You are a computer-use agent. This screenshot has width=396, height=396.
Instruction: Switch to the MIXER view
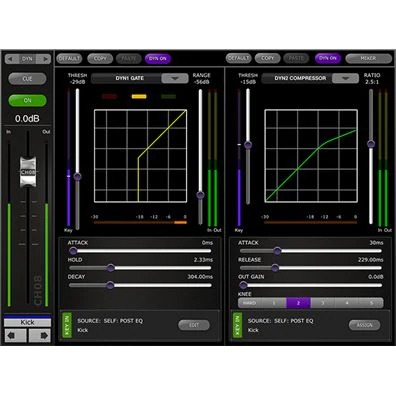368,58
